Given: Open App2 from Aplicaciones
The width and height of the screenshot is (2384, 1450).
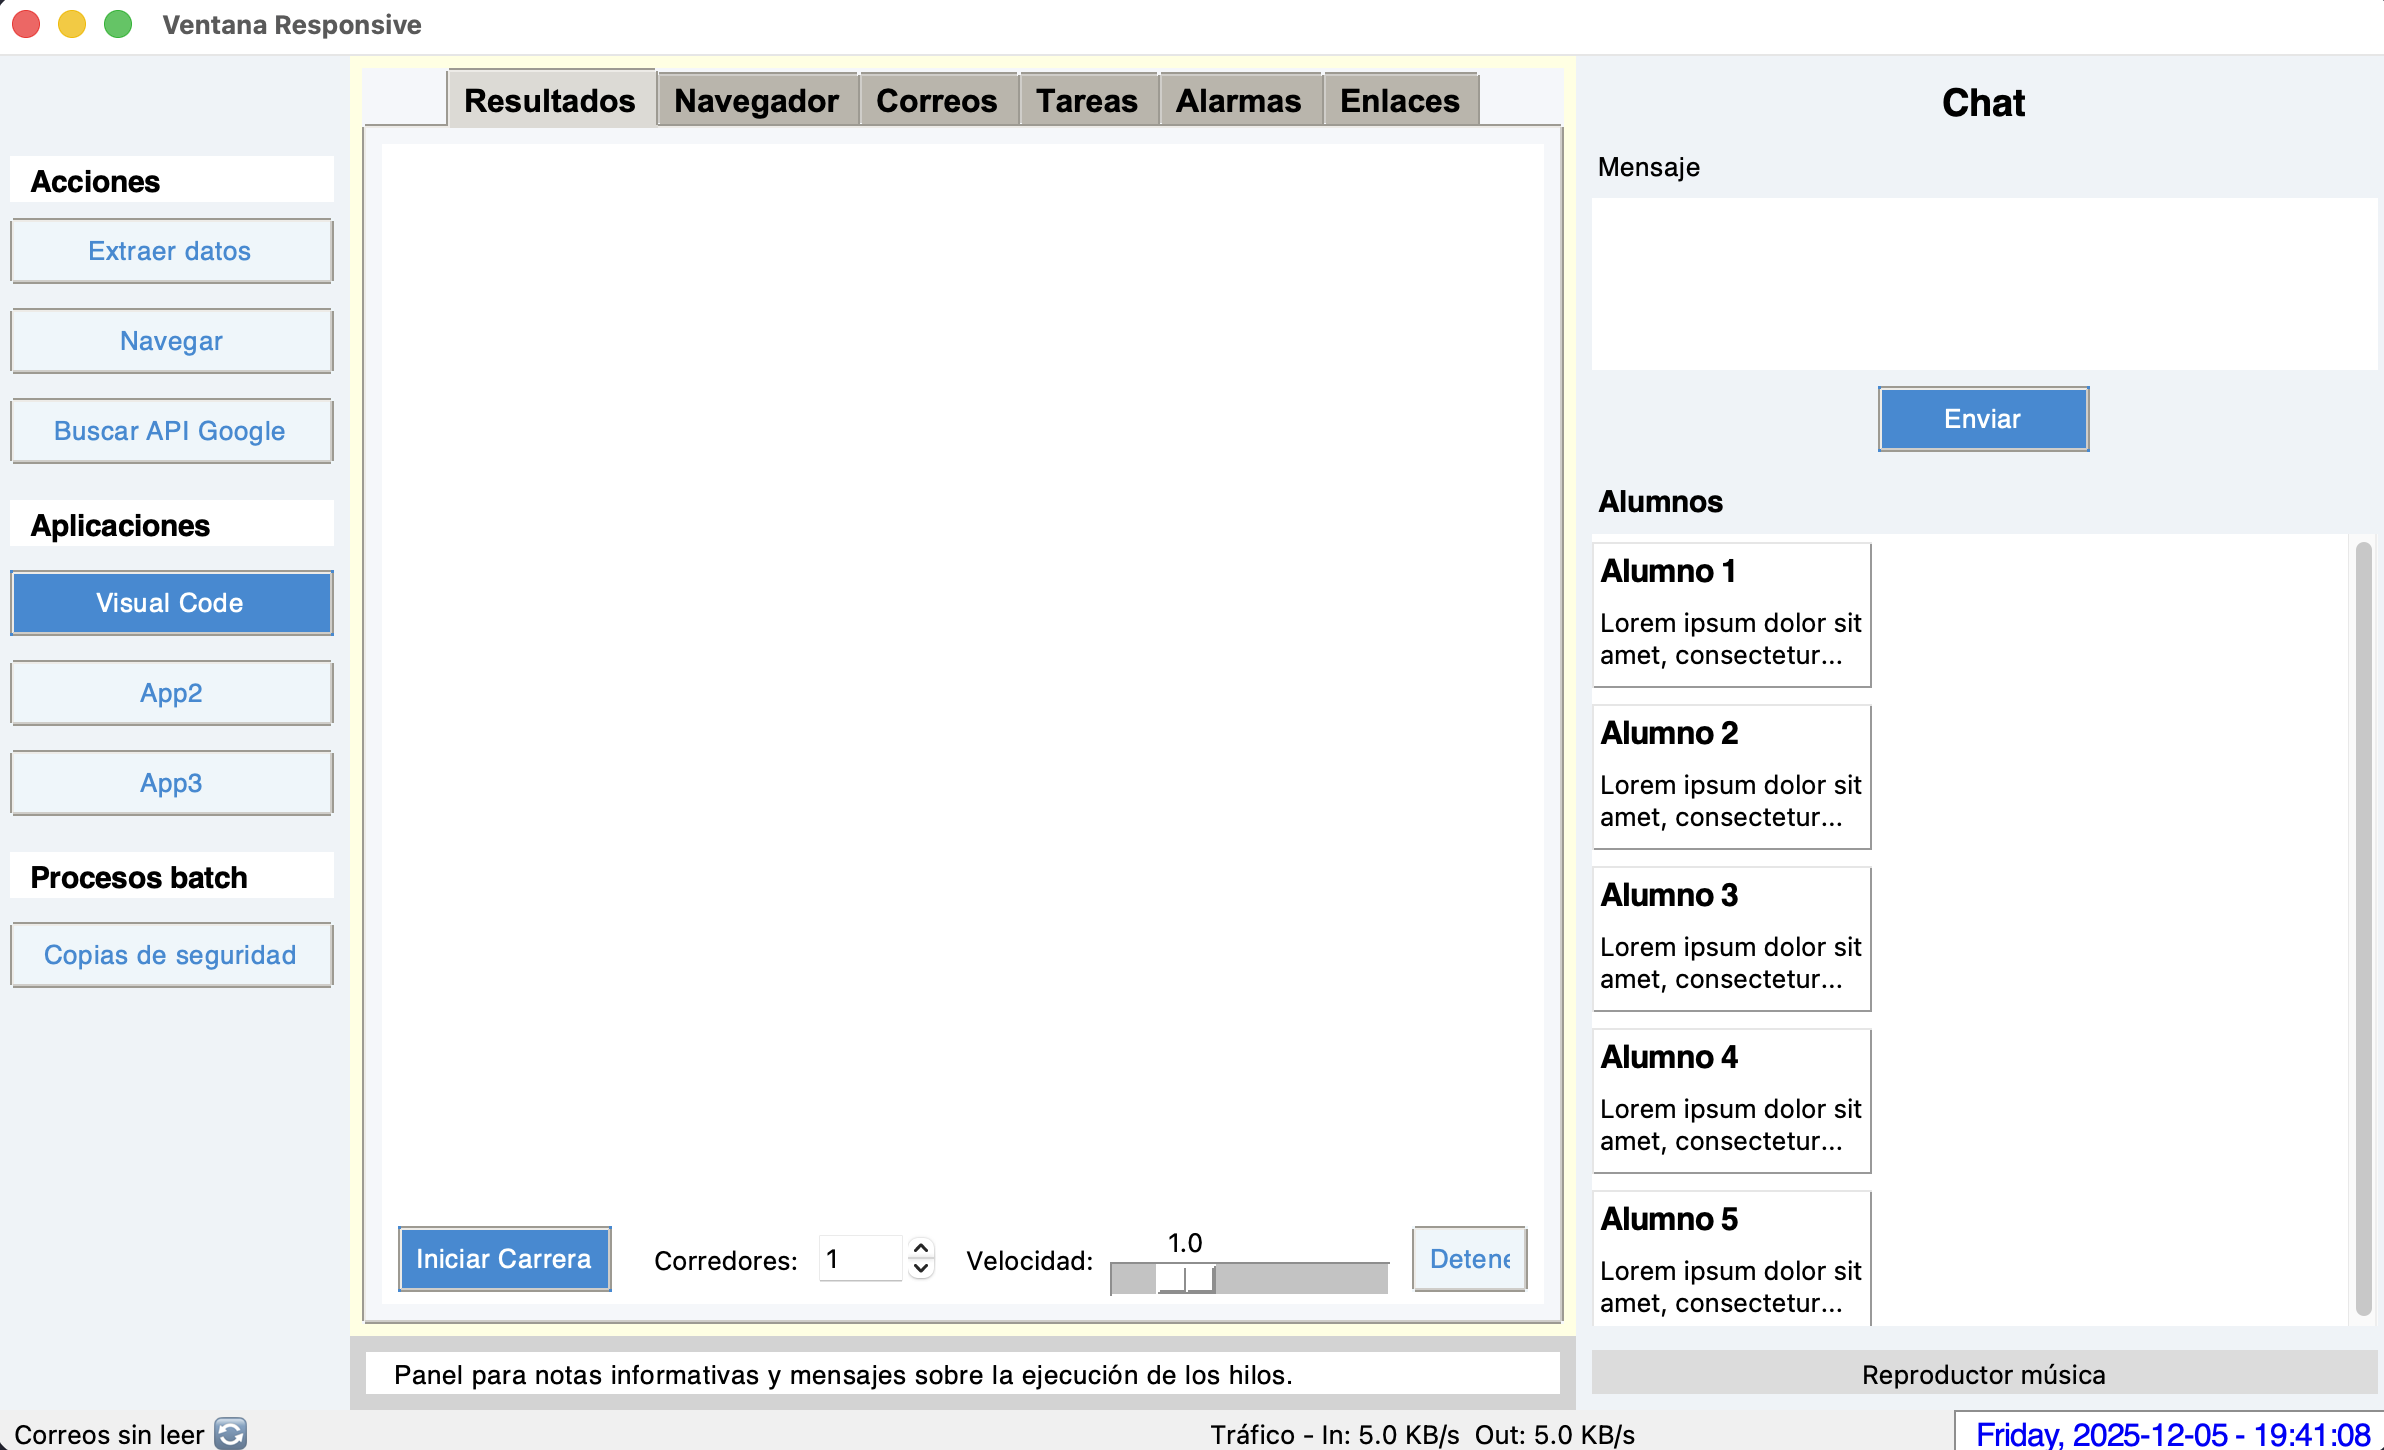Looking at the screenshot, I should 170,692.
